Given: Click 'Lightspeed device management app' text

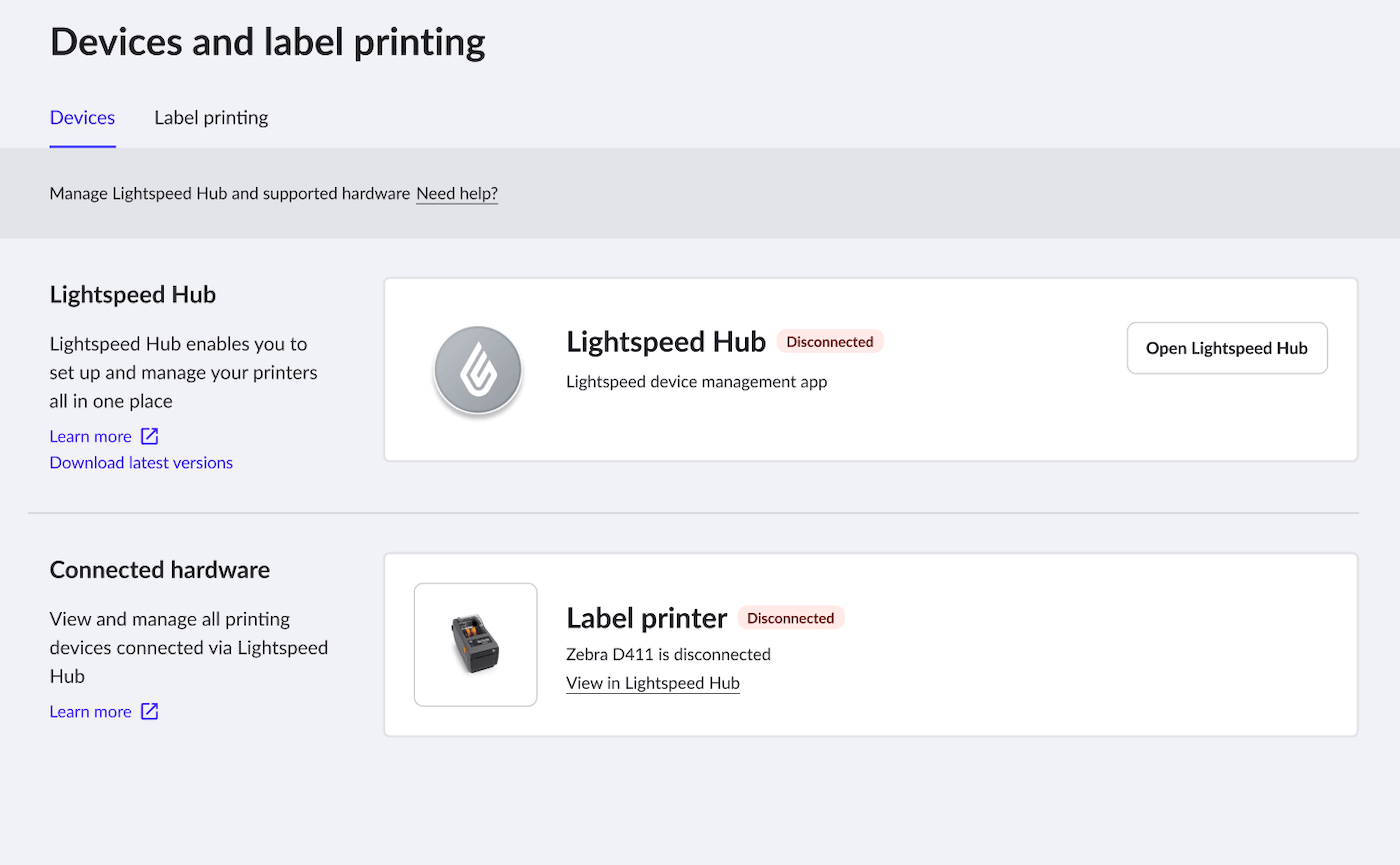Looking at the screenshot, I should tap(697, 381).
